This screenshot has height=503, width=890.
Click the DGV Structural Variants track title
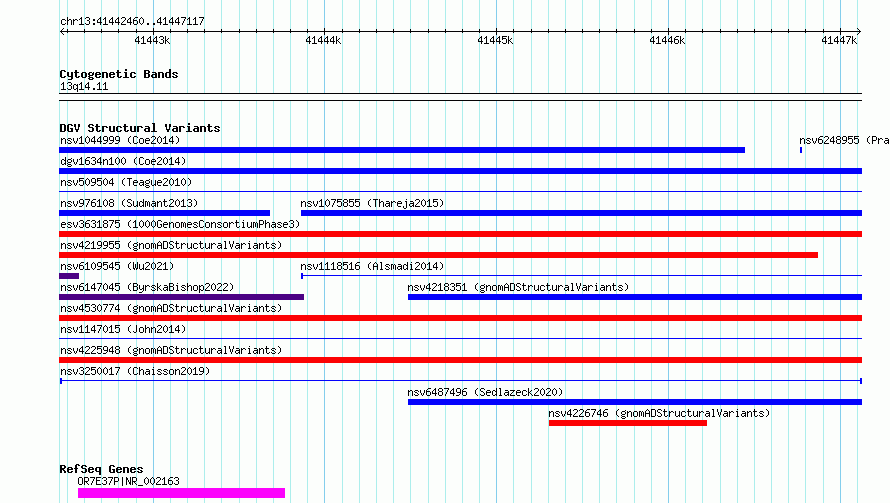(140, 128)
